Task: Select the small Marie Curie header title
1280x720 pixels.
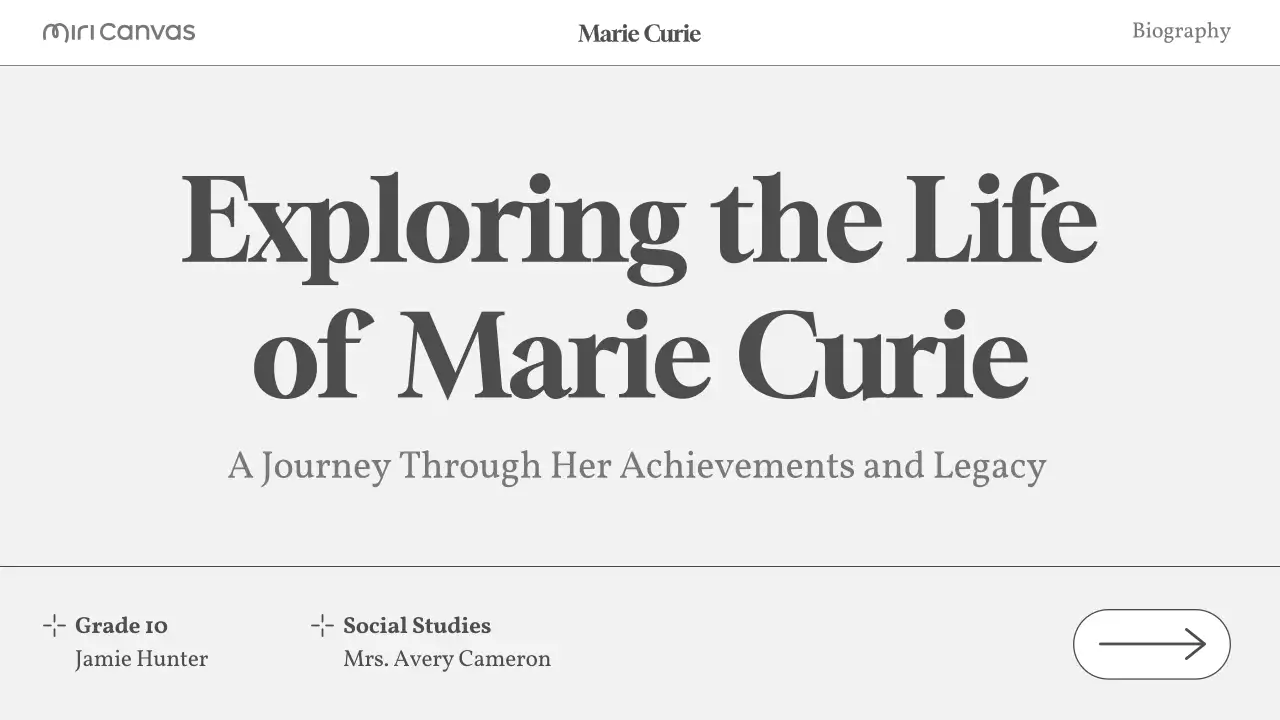Action: point(639,34)
